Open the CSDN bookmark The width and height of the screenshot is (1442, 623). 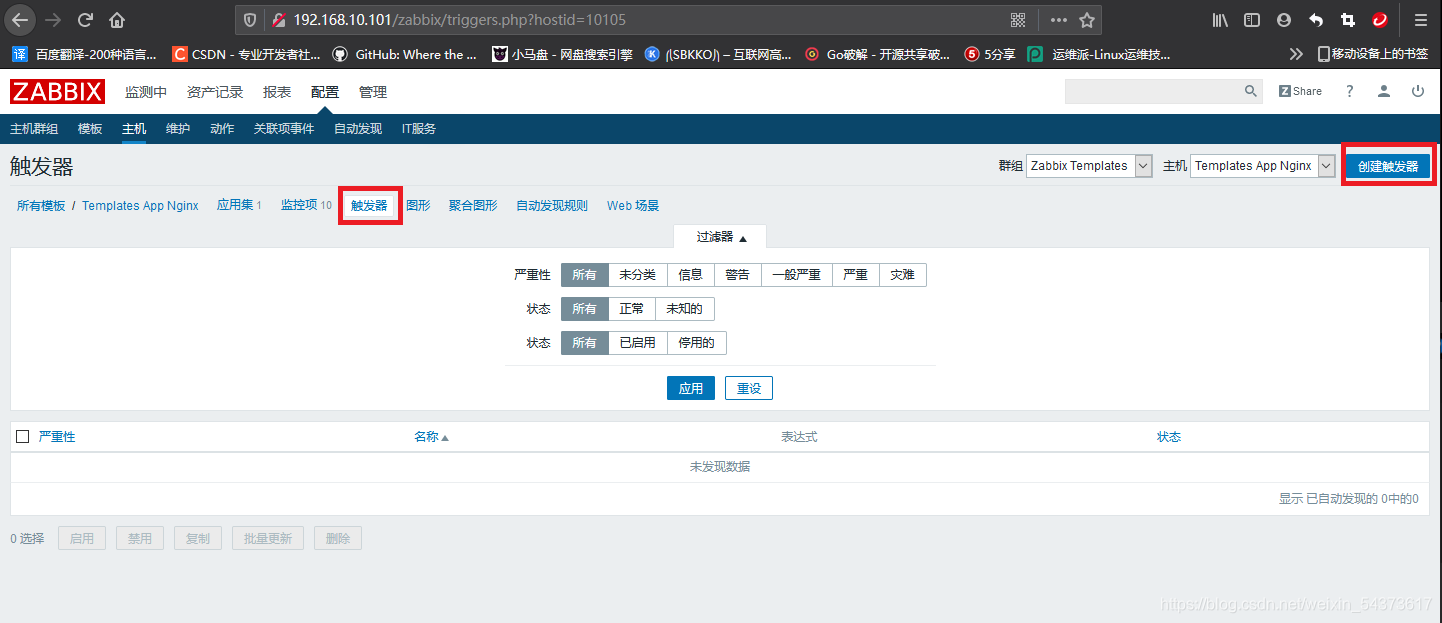[246, 54]
